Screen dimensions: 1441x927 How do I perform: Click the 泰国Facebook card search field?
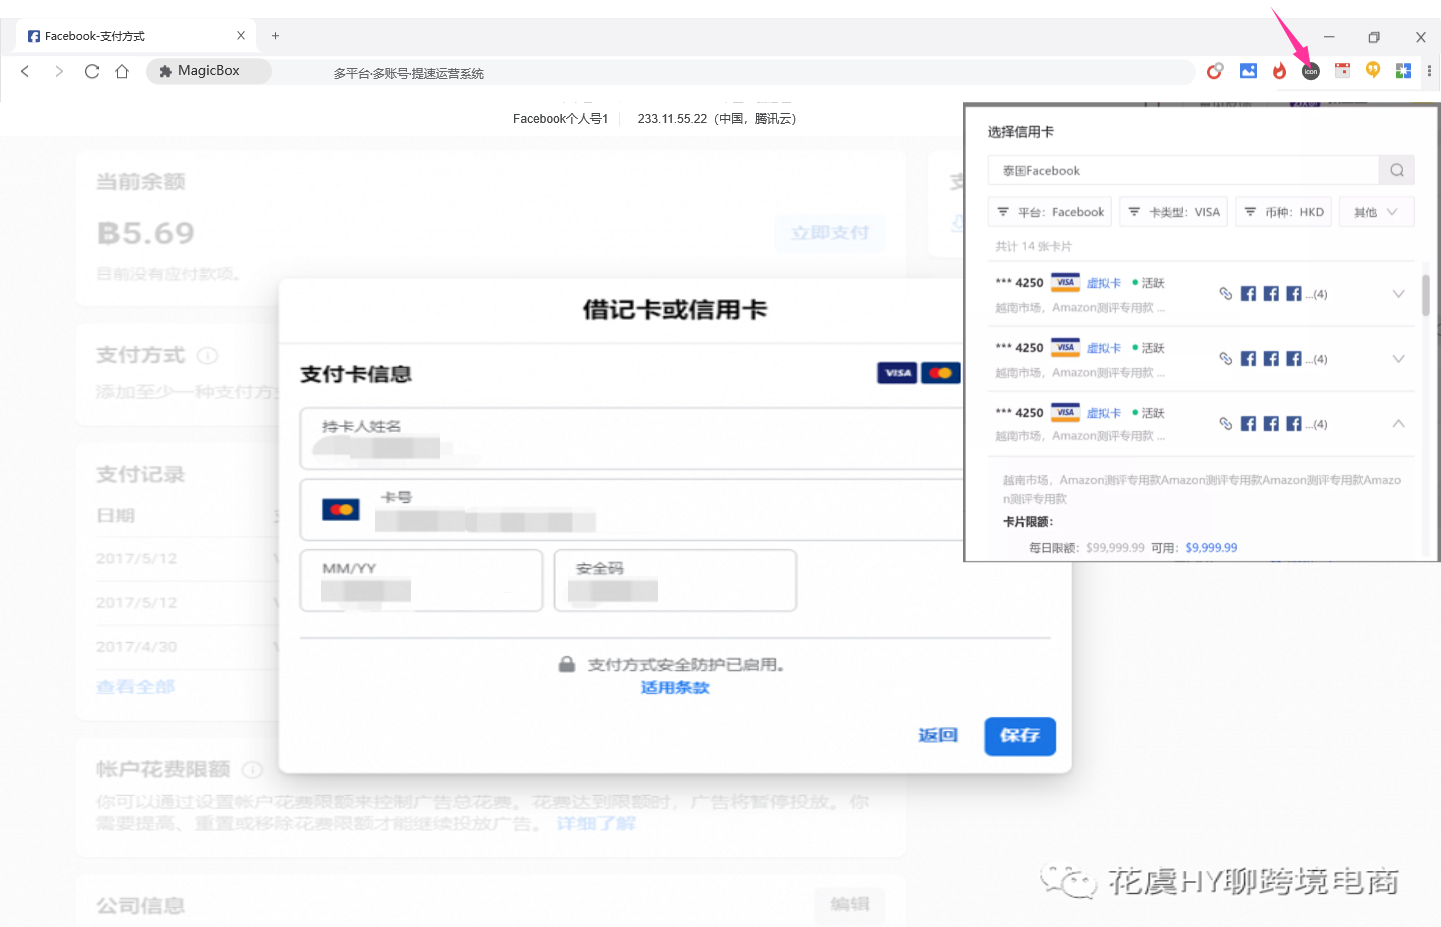tap(1183, 170)
